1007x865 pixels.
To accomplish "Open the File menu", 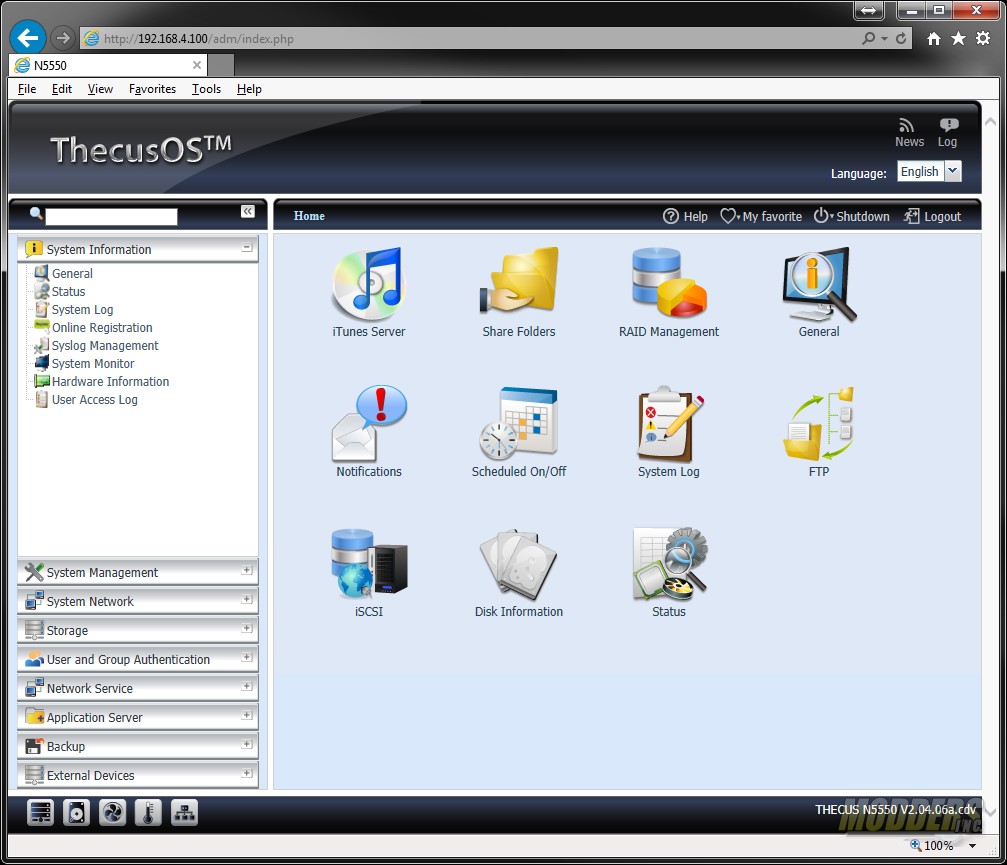I will (27, 89).
